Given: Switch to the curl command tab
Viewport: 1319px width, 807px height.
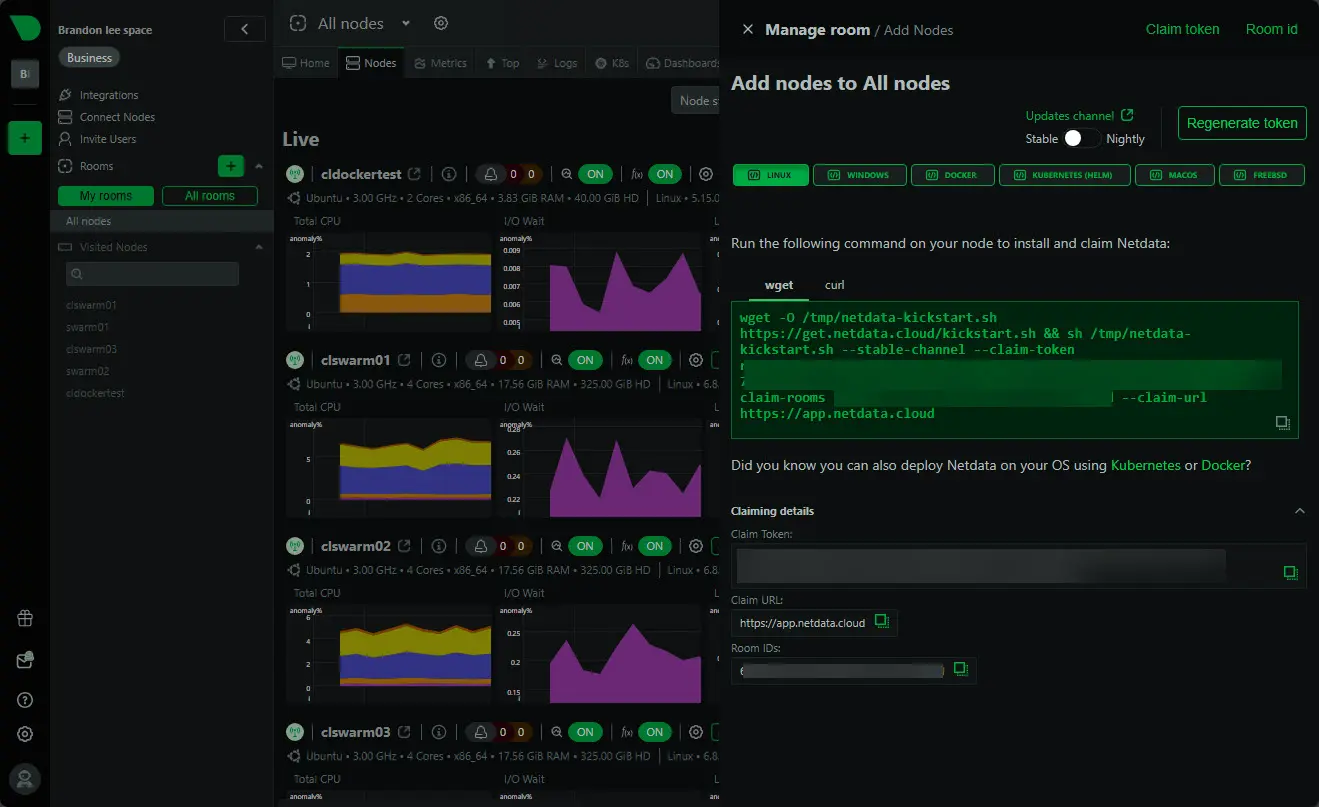Looking at the screenshot, I should (834, 285).
